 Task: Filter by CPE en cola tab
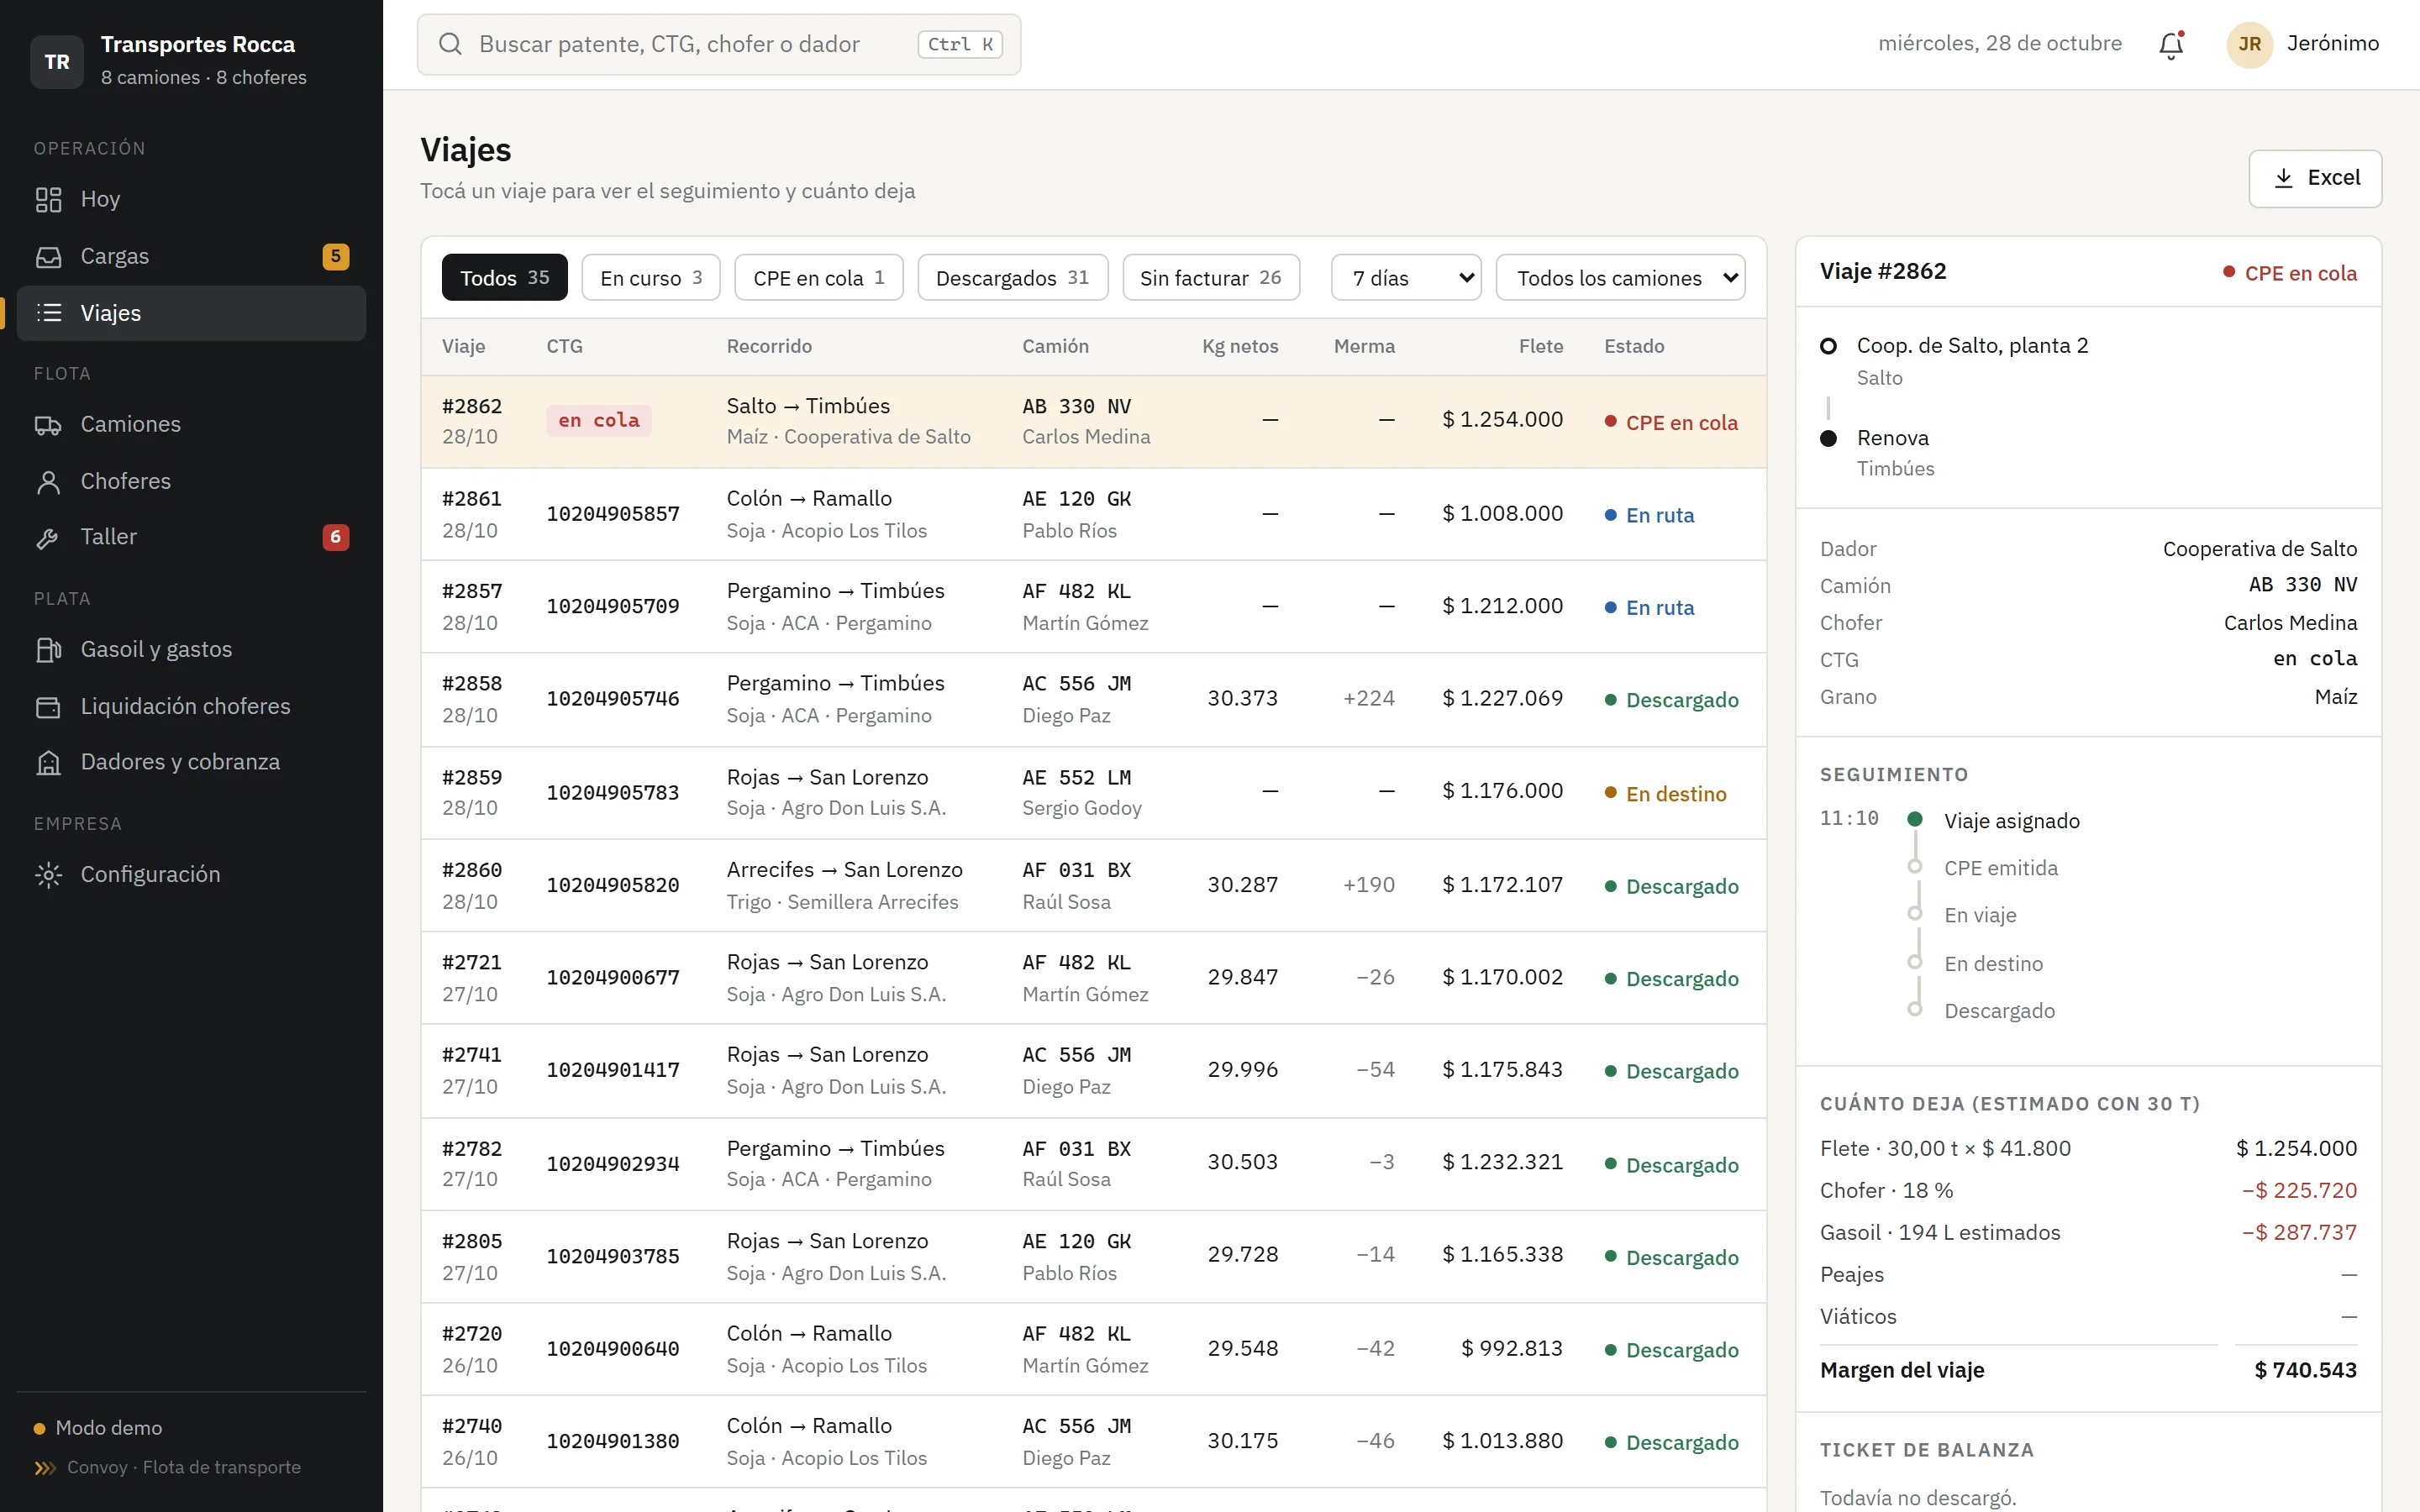point(818,278)
